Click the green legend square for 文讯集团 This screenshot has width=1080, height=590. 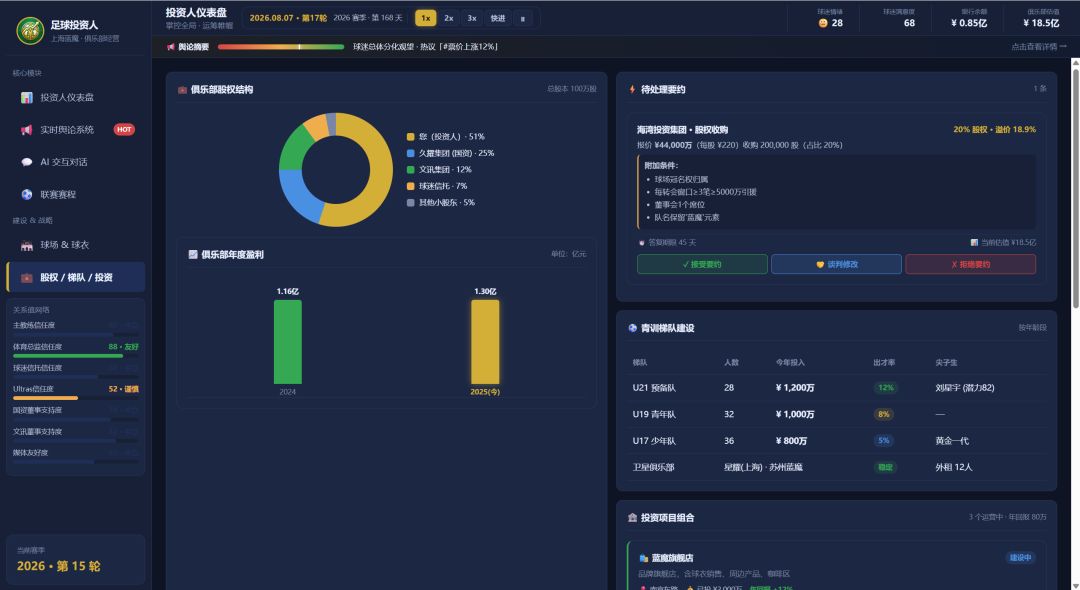(x=411, y=170)
